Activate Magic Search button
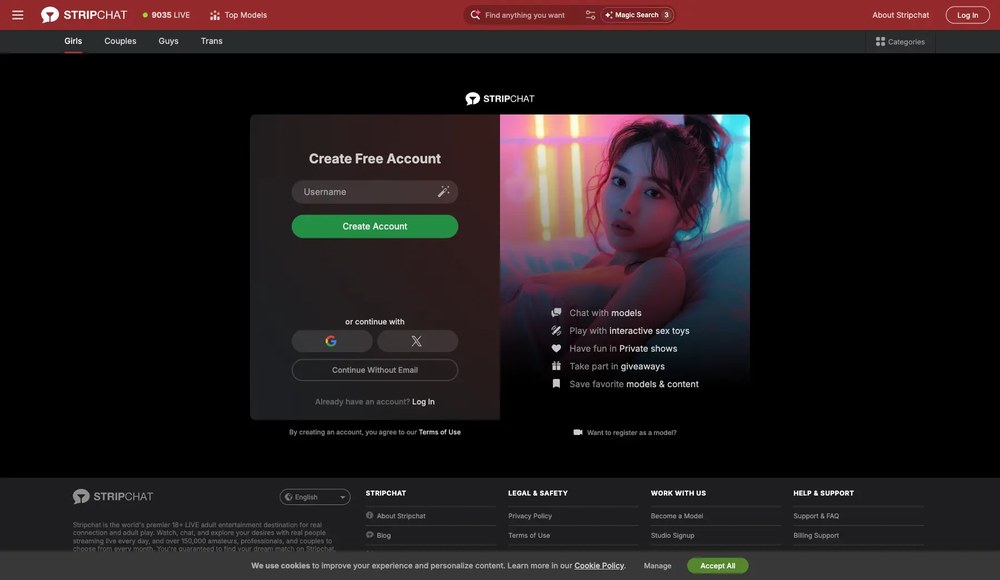The height and width of the screenshot is (580, 1000). [x=637, y=15]
